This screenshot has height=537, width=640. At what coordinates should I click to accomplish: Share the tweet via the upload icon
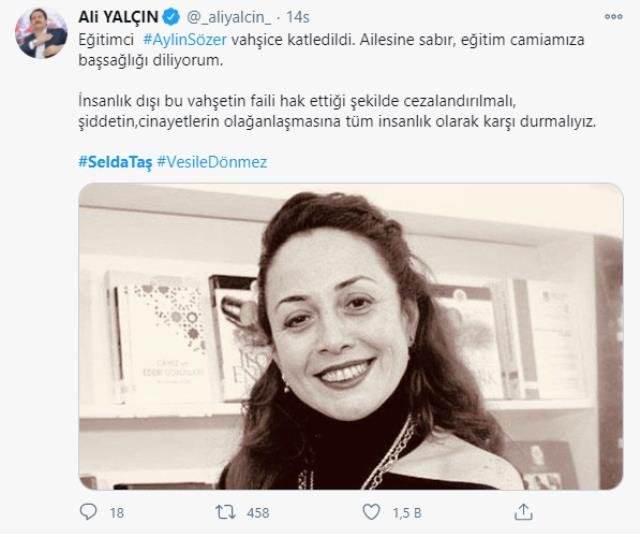(521, 513)
